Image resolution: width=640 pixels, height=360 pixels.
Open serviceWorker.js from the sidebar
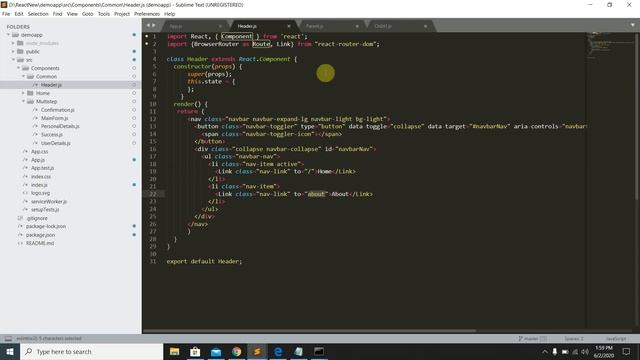49,202
